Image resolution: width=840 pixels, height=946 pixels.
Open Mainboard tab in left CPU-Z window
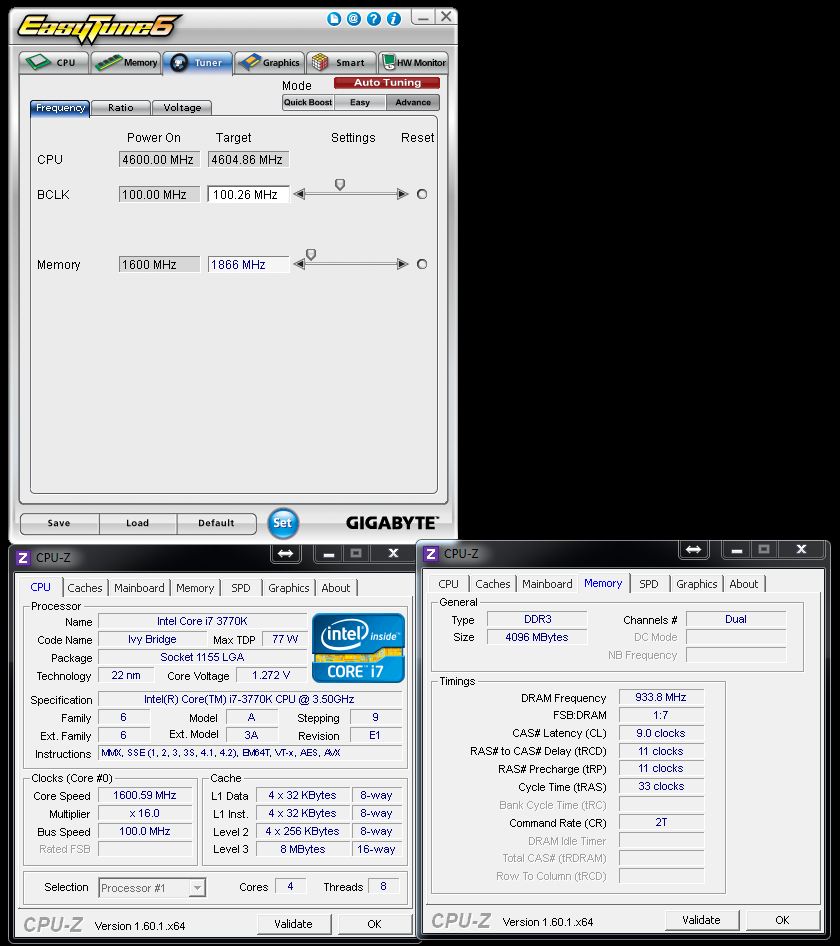139,588
